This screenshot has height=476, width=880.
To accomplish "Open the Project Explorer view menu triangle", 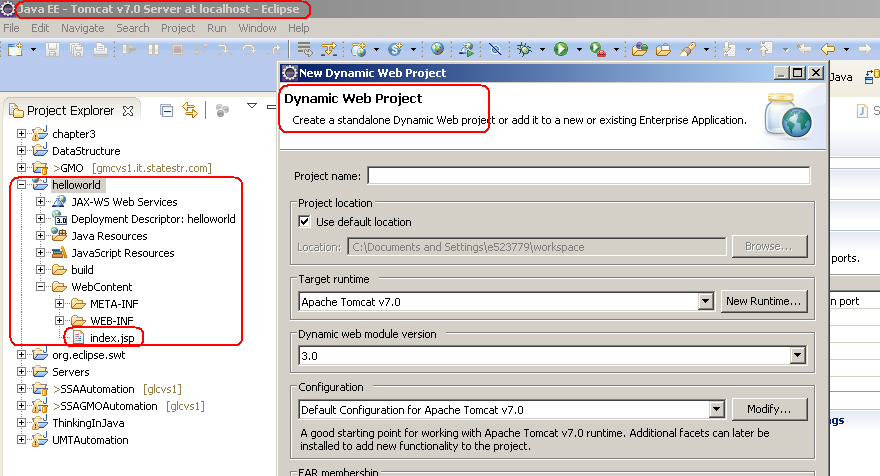I will 252,106.
